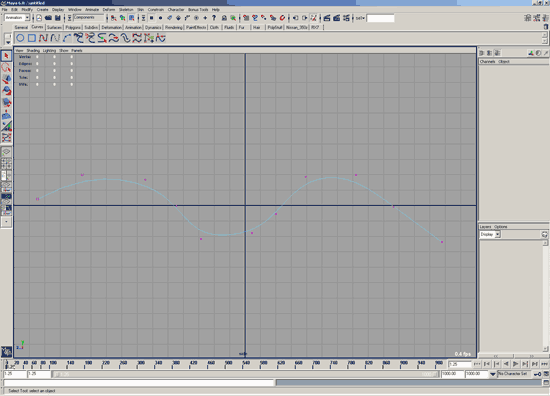The image size is (550, 396).
Task: Enable select by component type icon
Action: (132, 18)
